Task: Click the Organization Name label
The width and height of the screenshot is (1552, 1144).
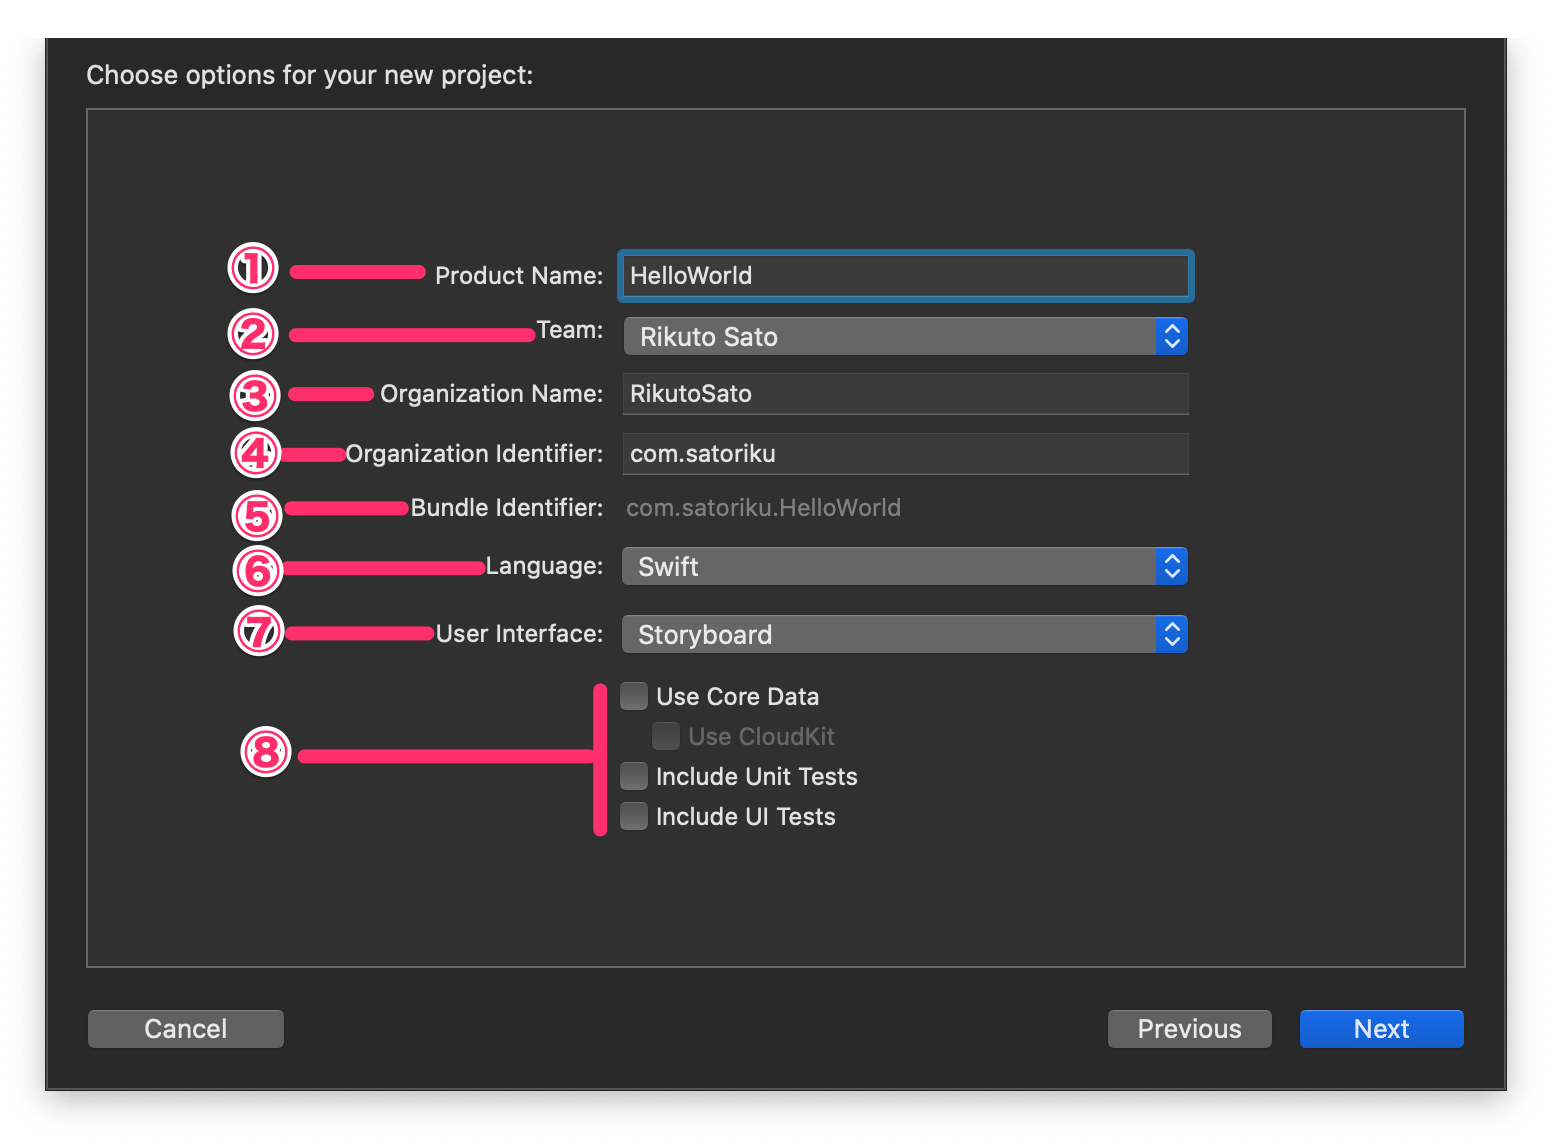Action: tap(492, 394)
